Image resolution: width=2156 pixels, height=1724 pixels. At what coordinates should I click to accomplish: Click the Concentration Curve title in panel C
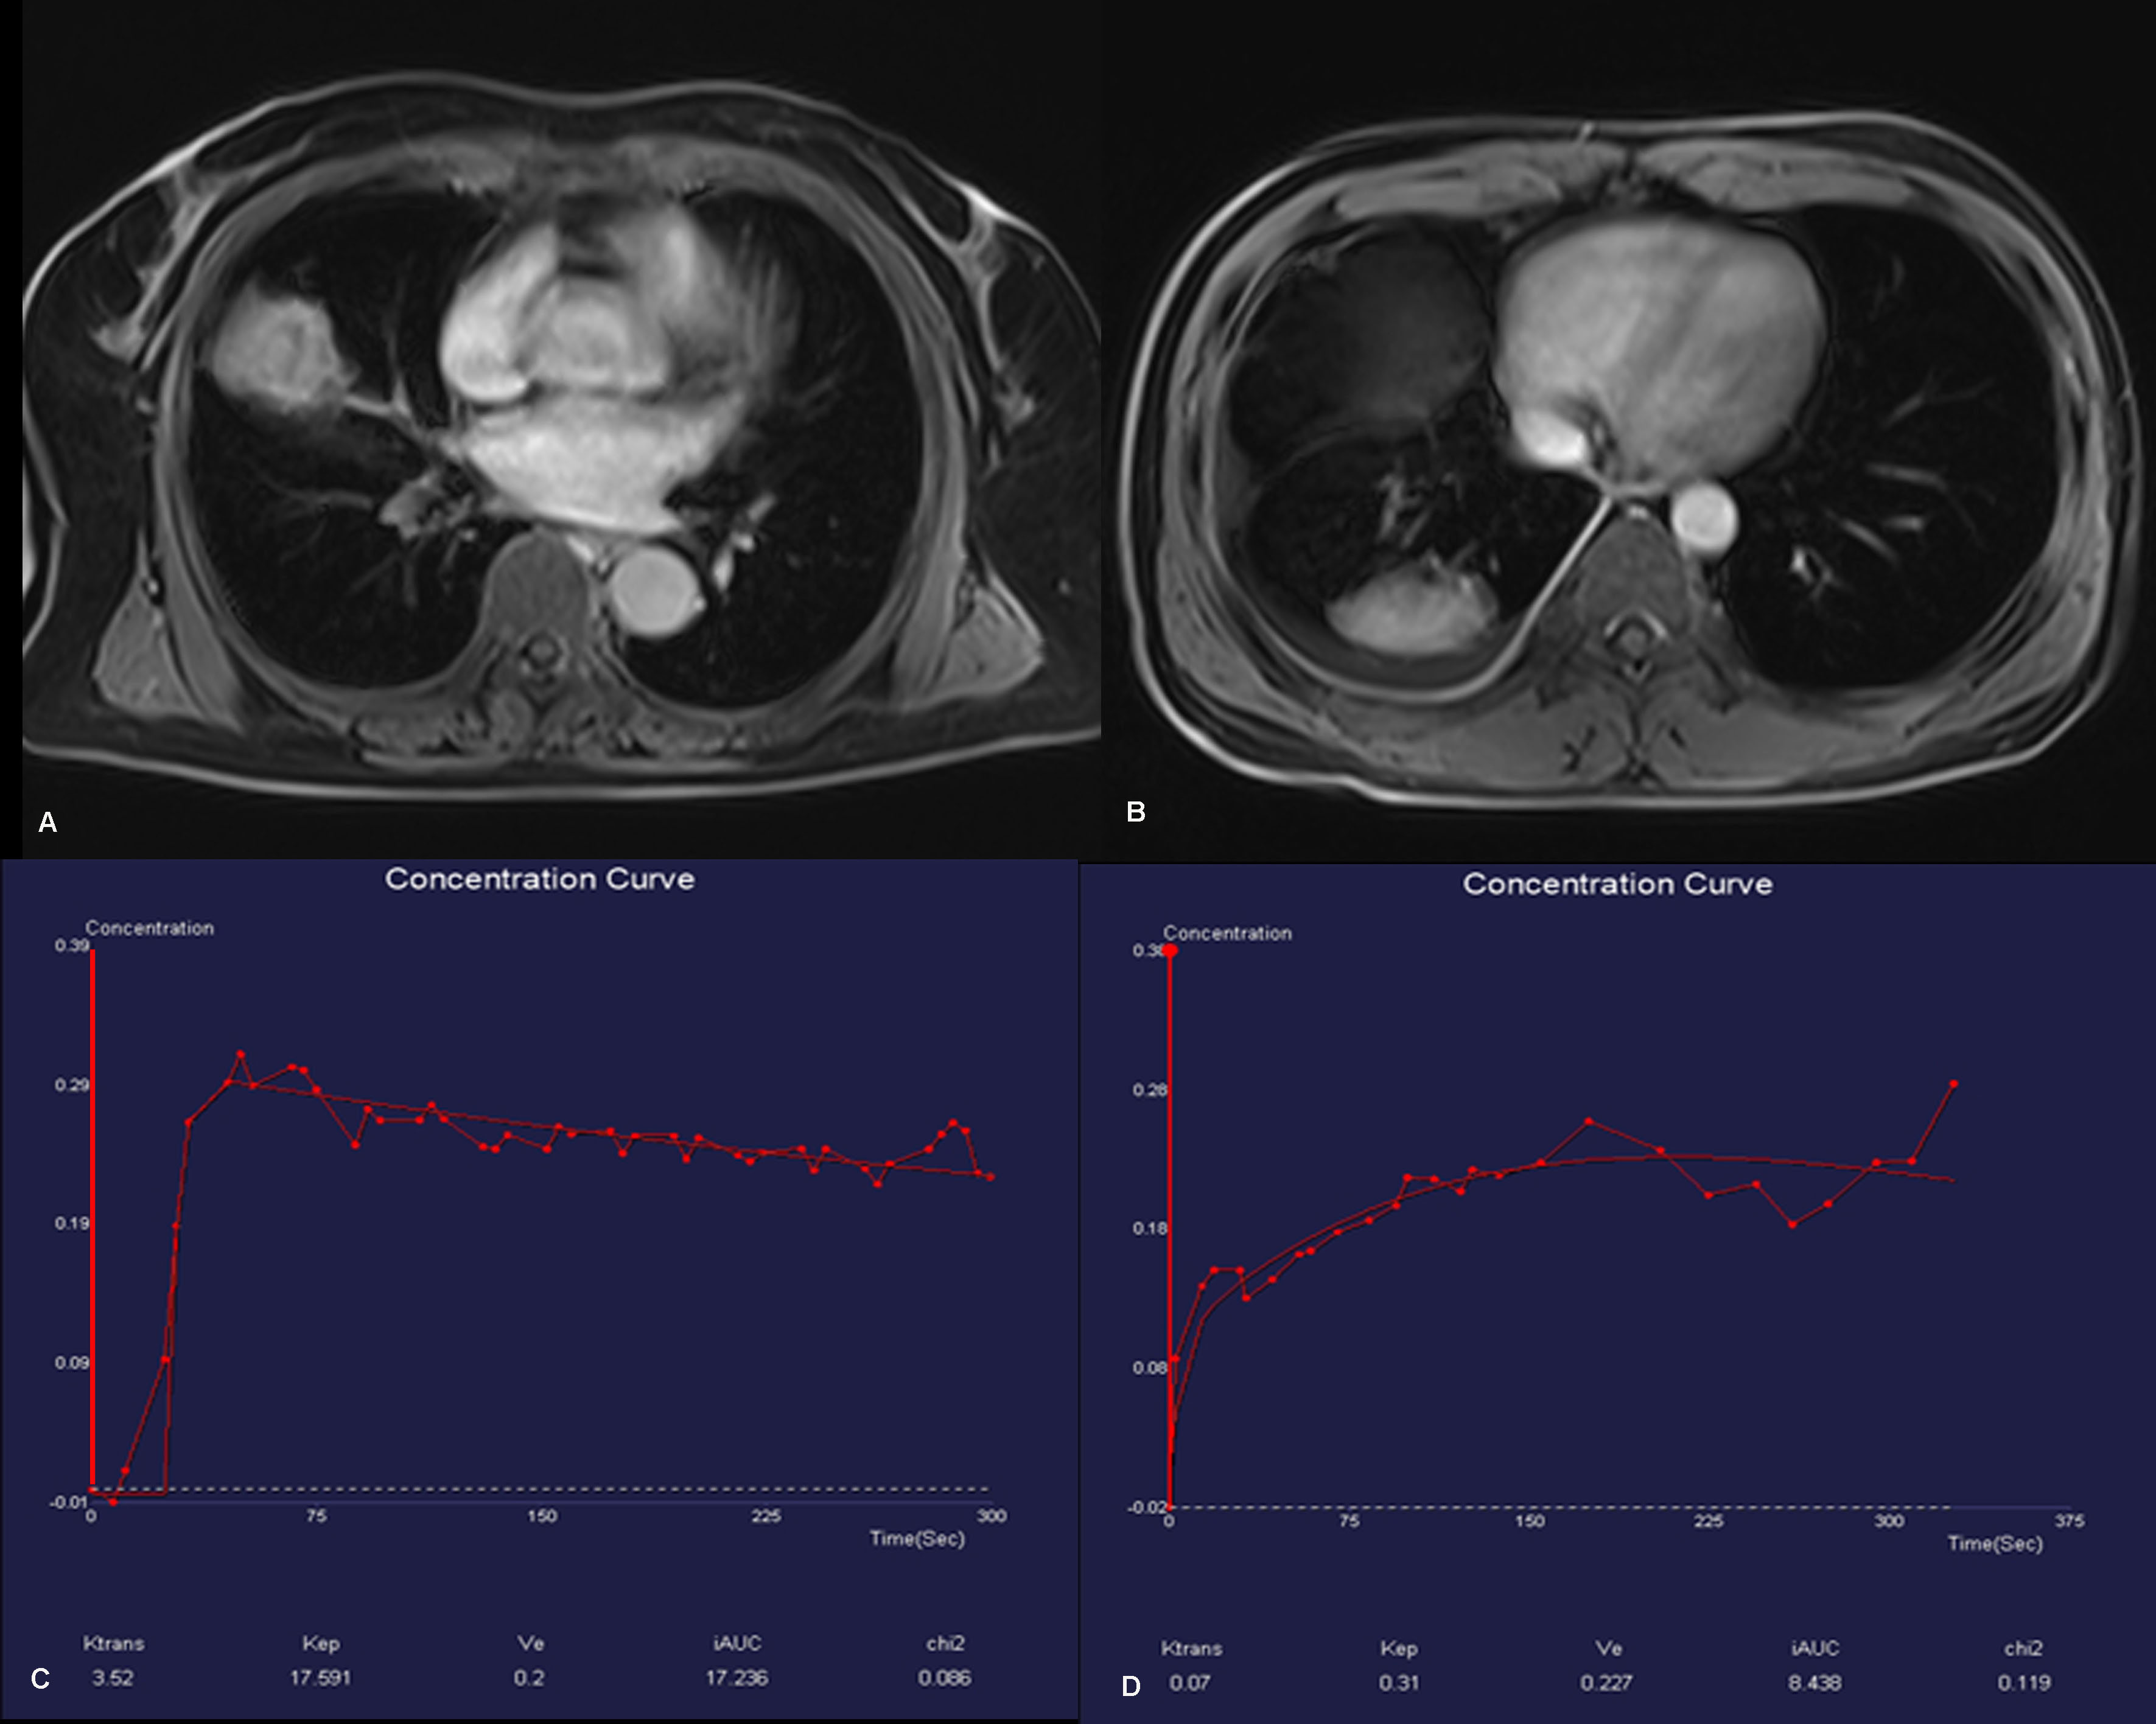point(539,879)
